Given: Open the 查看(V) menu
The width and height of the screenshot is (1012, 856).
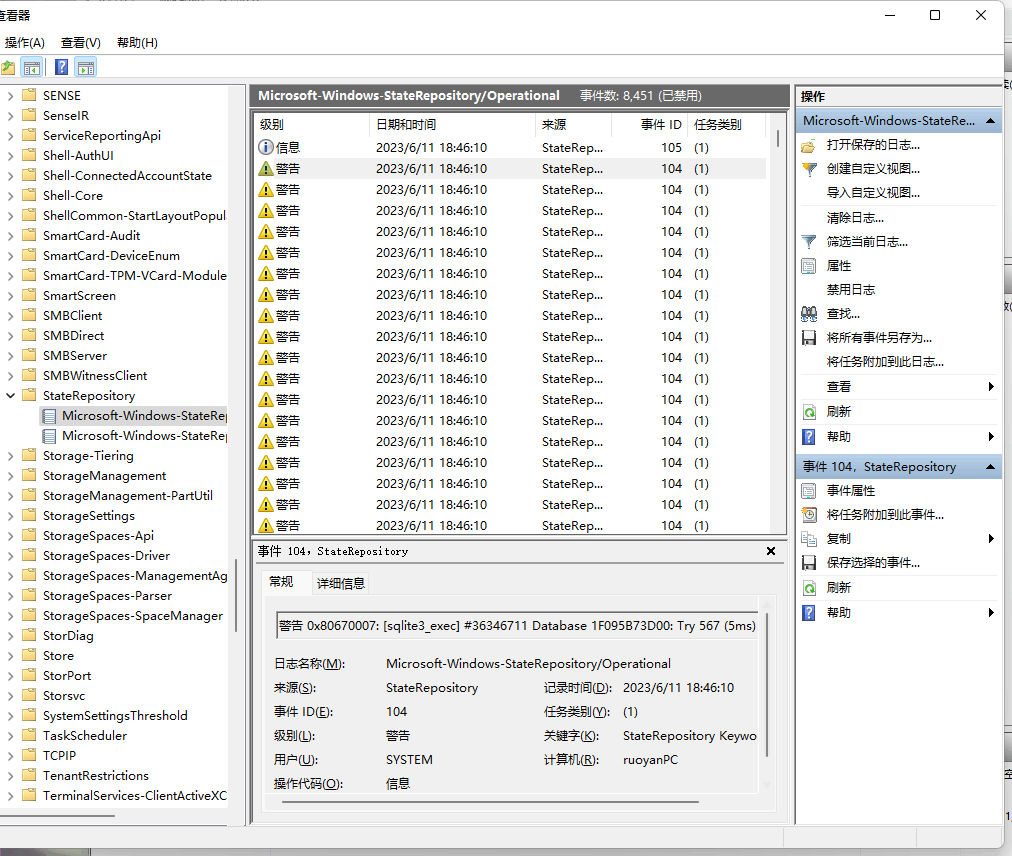Looking at the screenshot, I should [x=81, y=43].
